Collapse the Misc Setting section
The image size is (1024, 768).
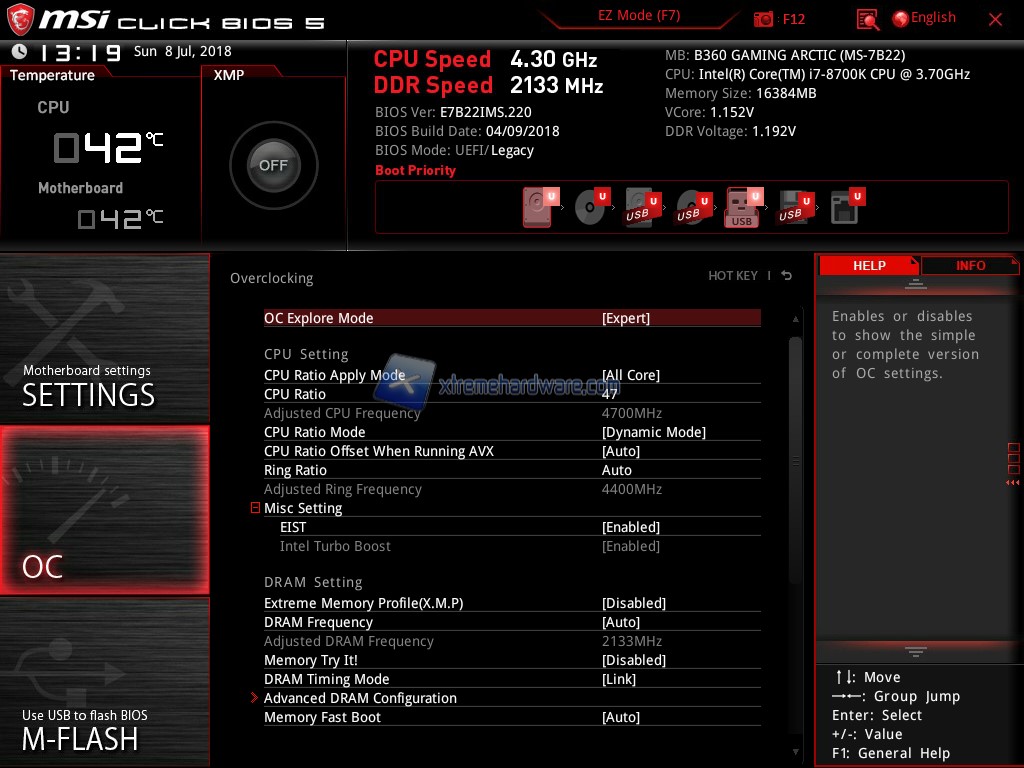(x=256, y=508)
